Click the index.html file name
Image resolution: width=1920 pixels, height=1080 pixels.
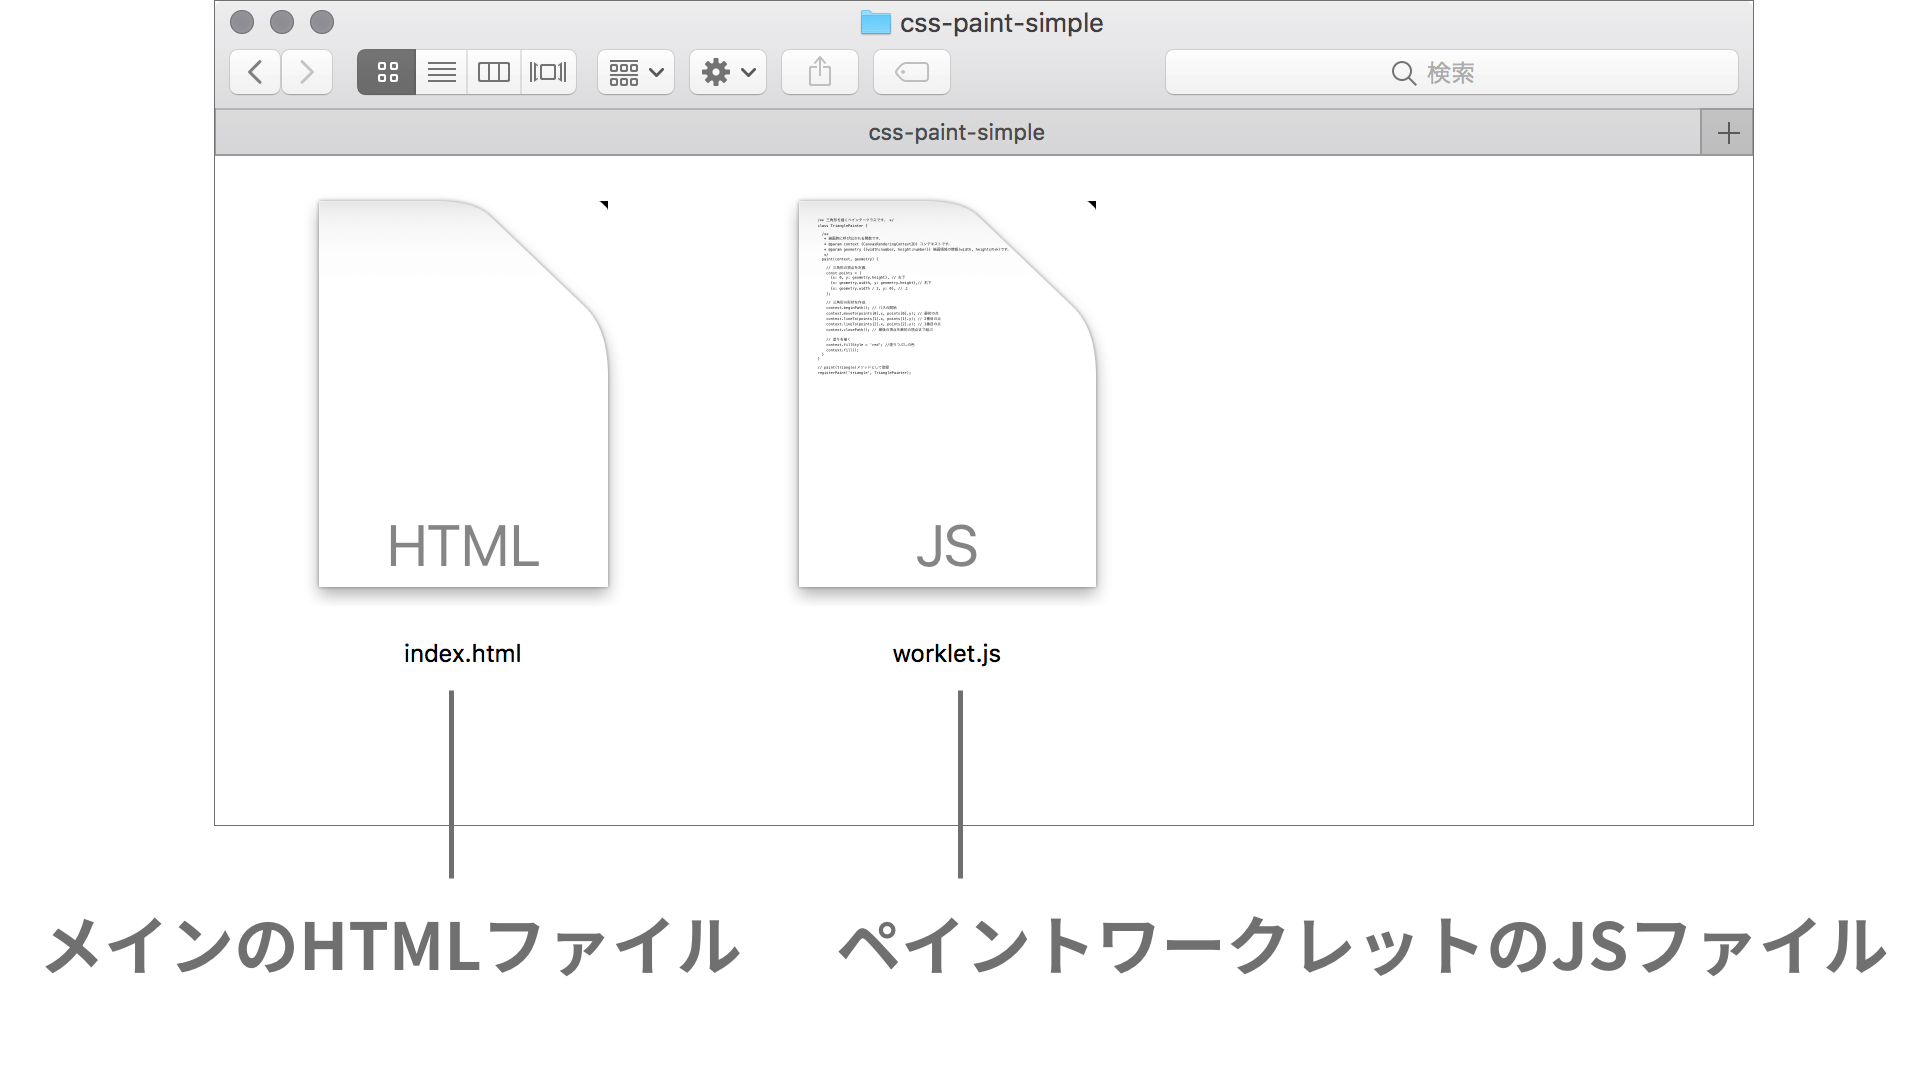point(462,653)
